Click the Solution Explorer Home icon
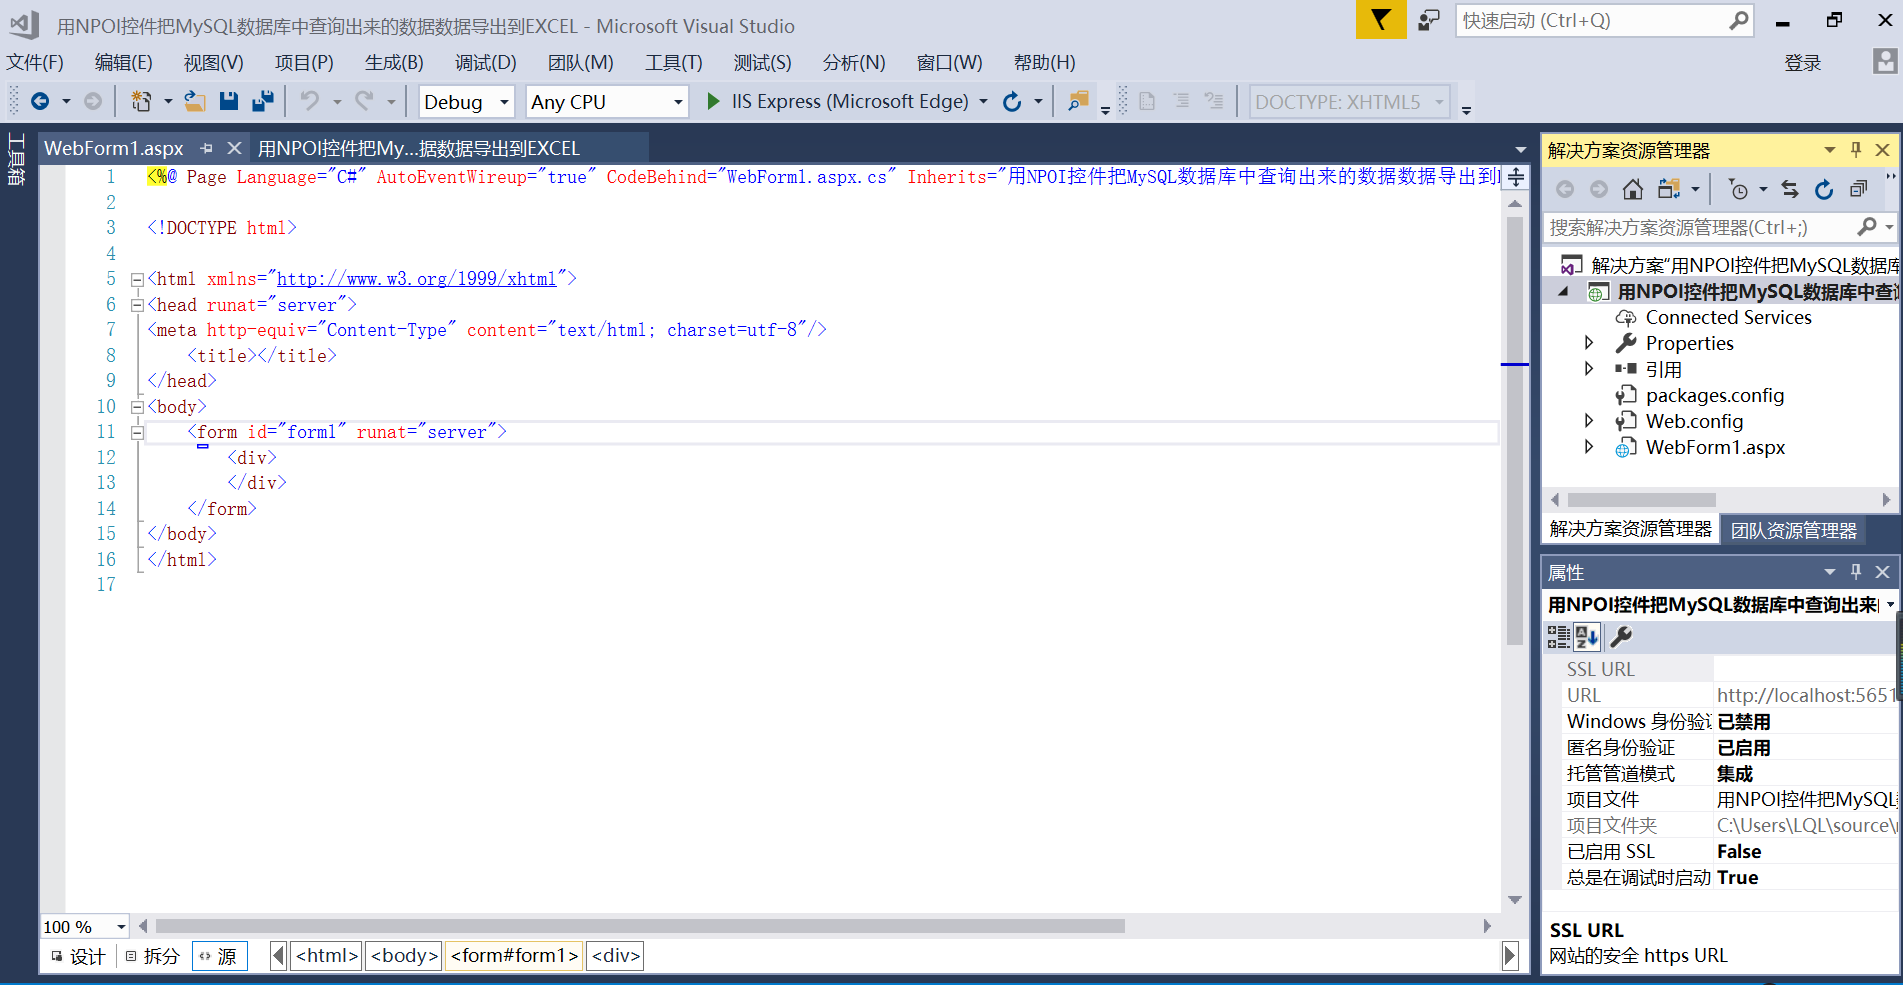The height and width of the screenshot is (985, 1903). click(x=1634, y=188)
